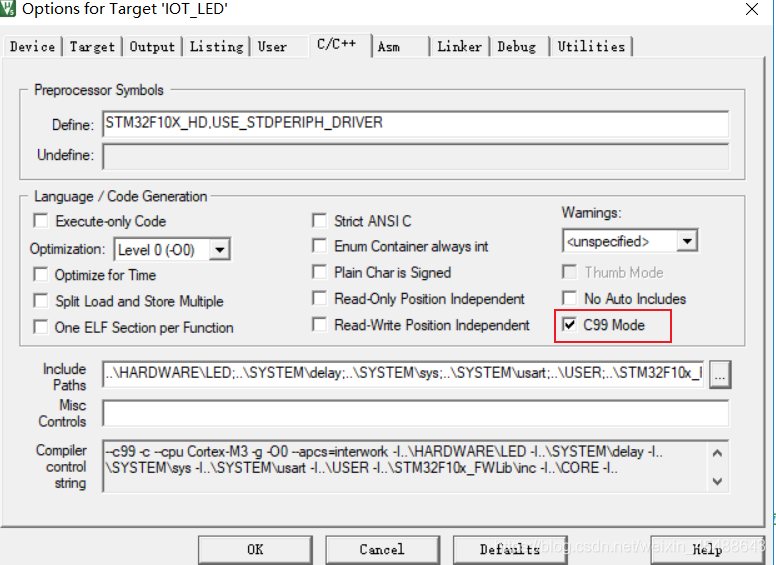This screenshot has width=776, height=565.
Task: Switch to the Listing tab
Action: (x=216, y=47)
